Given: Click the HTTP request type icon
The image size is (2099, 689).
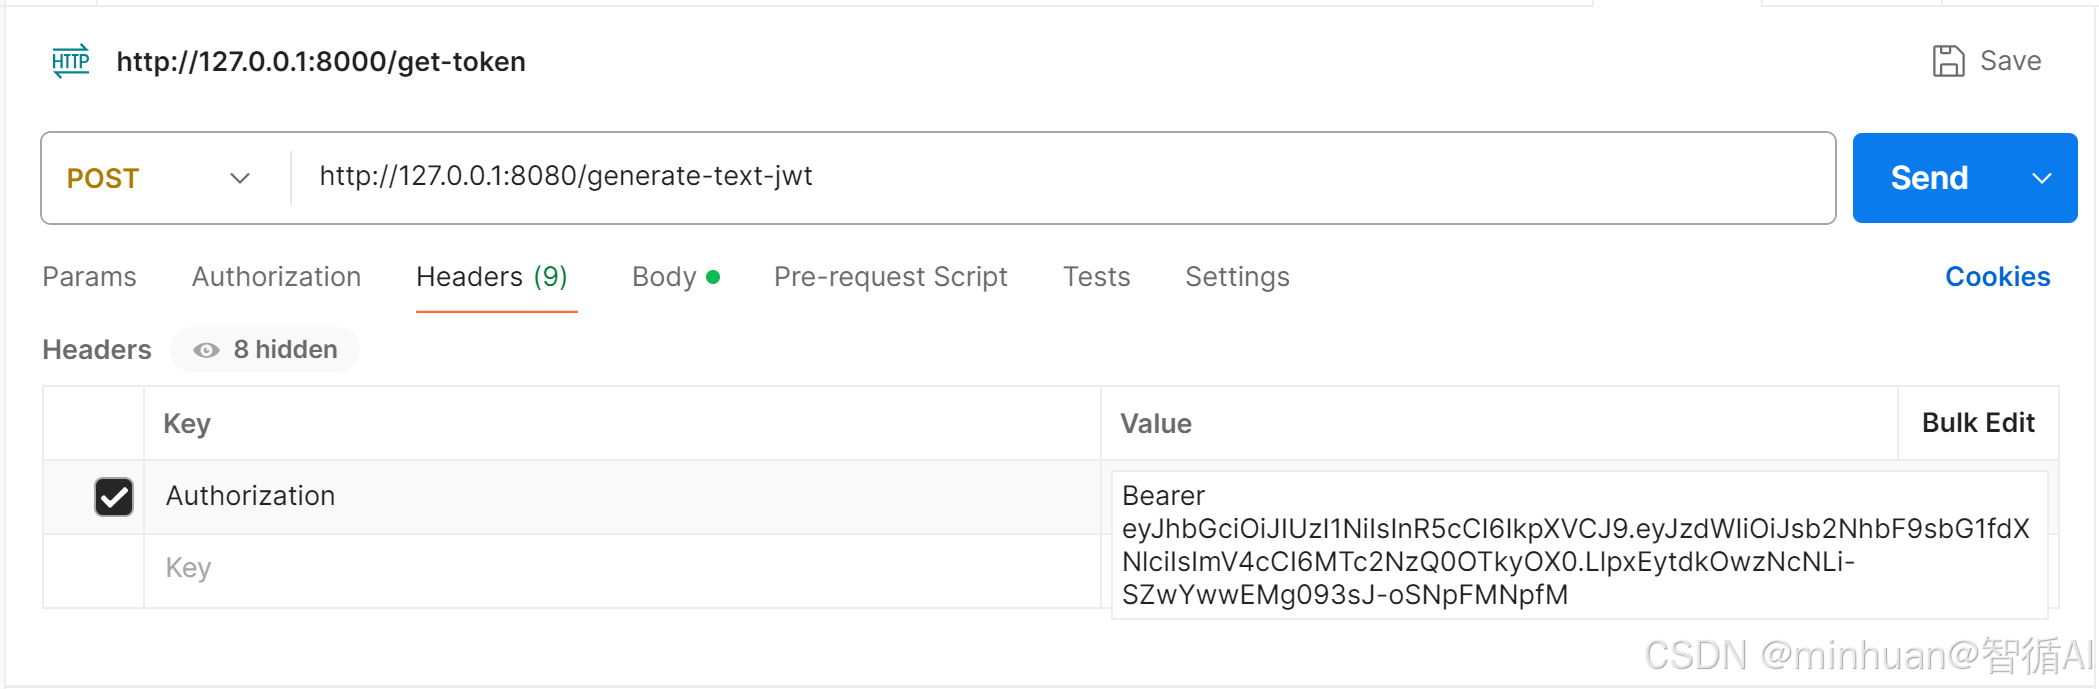Looking at the screenshot, I should 70,61.
